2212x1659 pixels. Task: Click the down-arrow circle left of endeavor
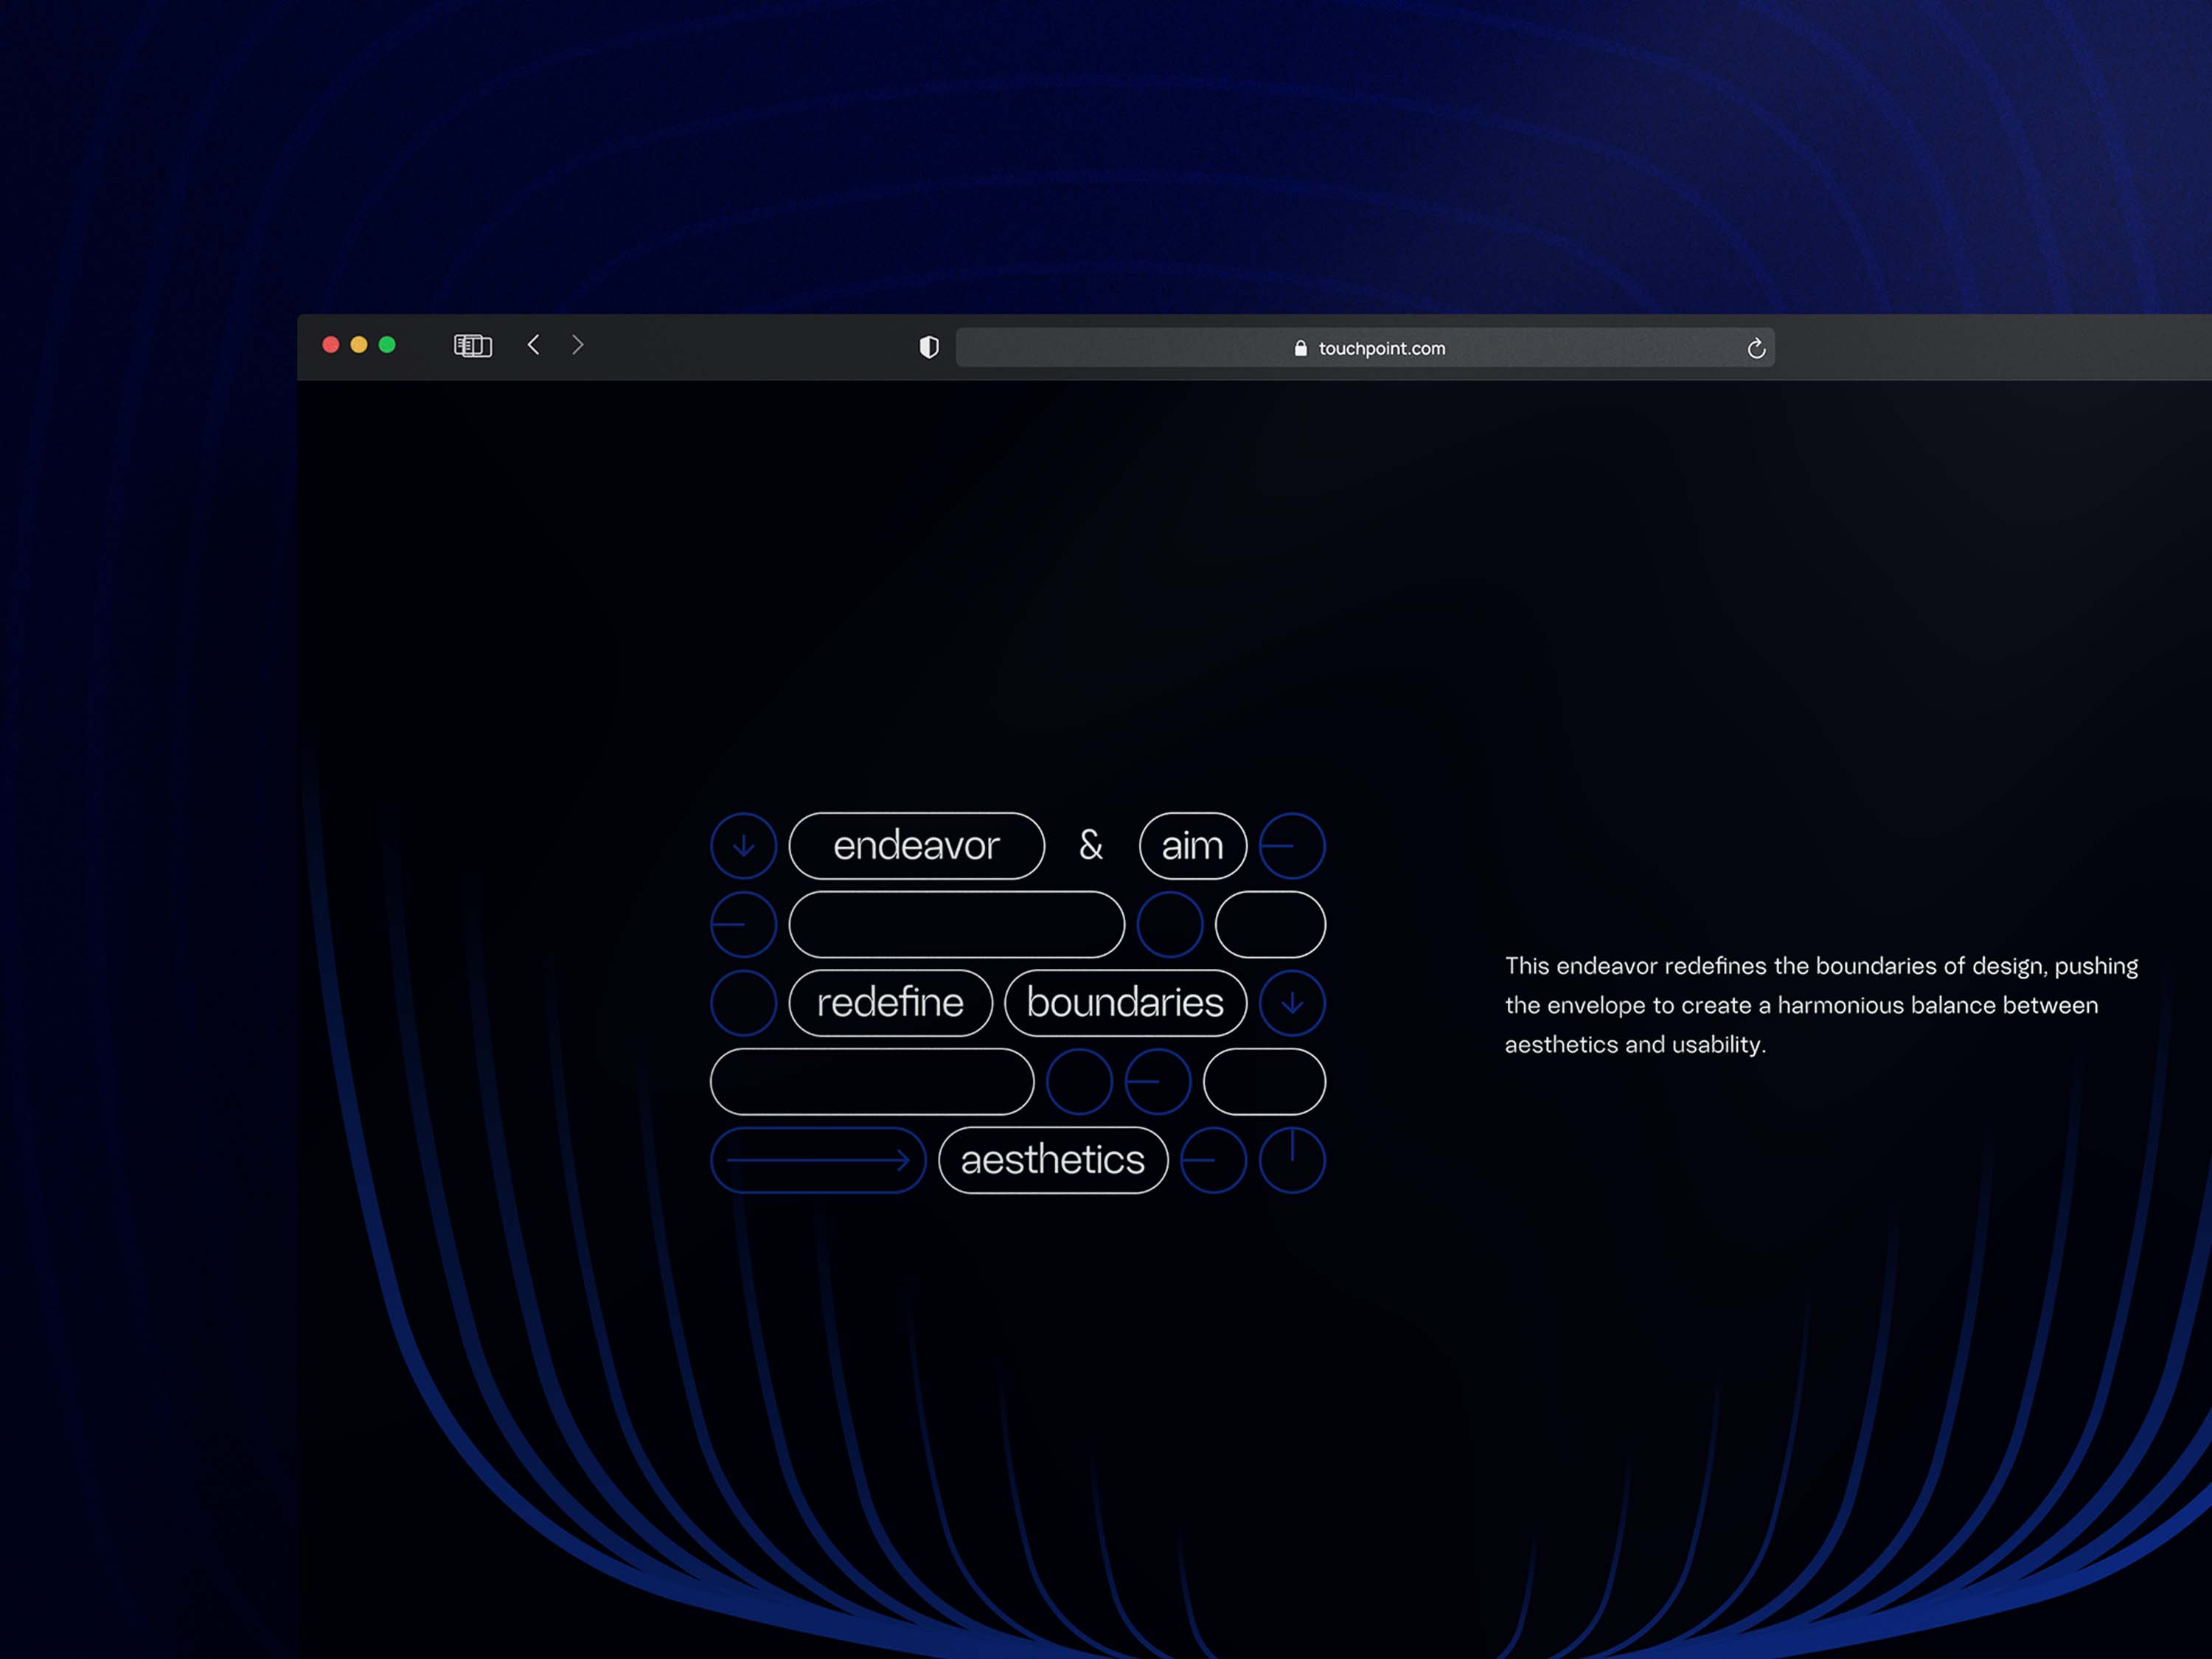coord(743,846)
